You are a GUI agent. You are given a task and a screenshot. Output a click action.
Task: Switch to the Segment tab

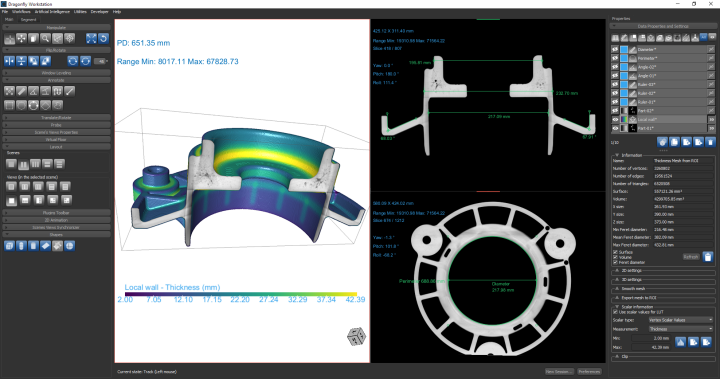[x=28, y=20]
